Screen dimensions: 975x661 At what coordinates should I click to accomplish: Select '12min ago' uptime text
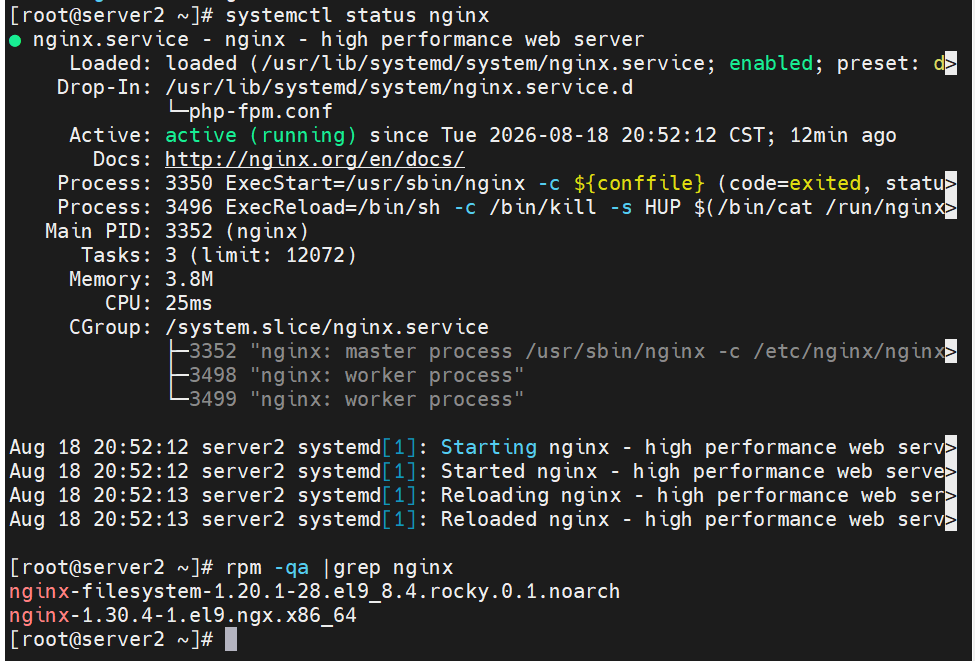point(843,136)
